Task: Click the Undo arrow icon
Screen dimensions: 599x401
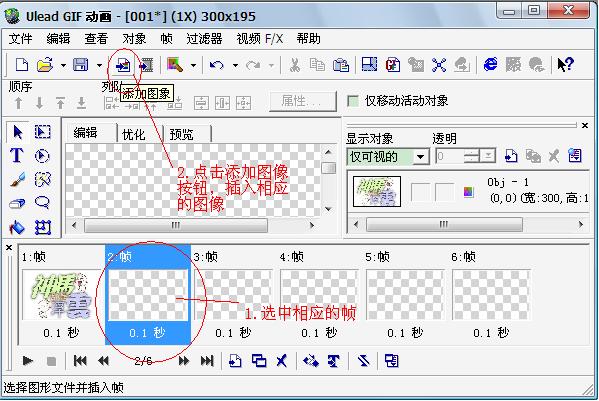Action: coord(217,65)
